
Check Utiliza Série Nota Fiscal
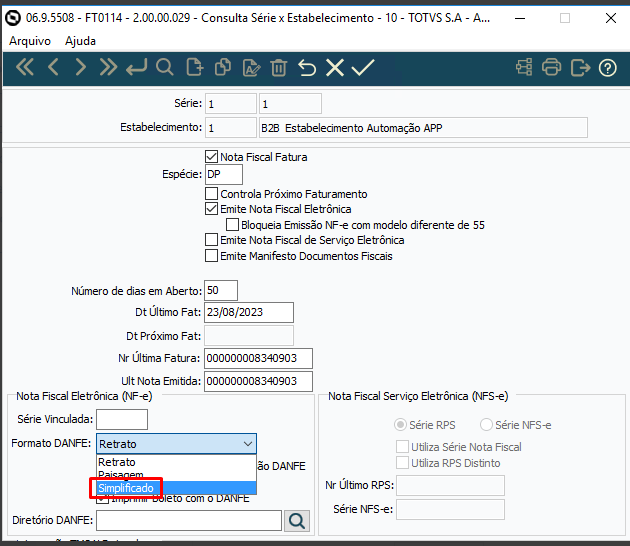[403, 446]
